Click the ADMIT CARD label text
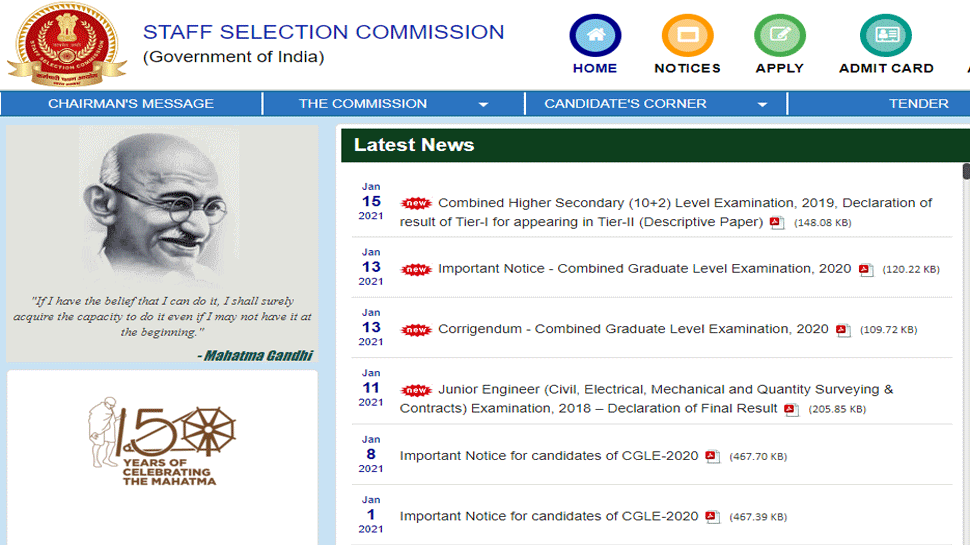This screenshot has width=970, height=545. click(x=886, y=69)
